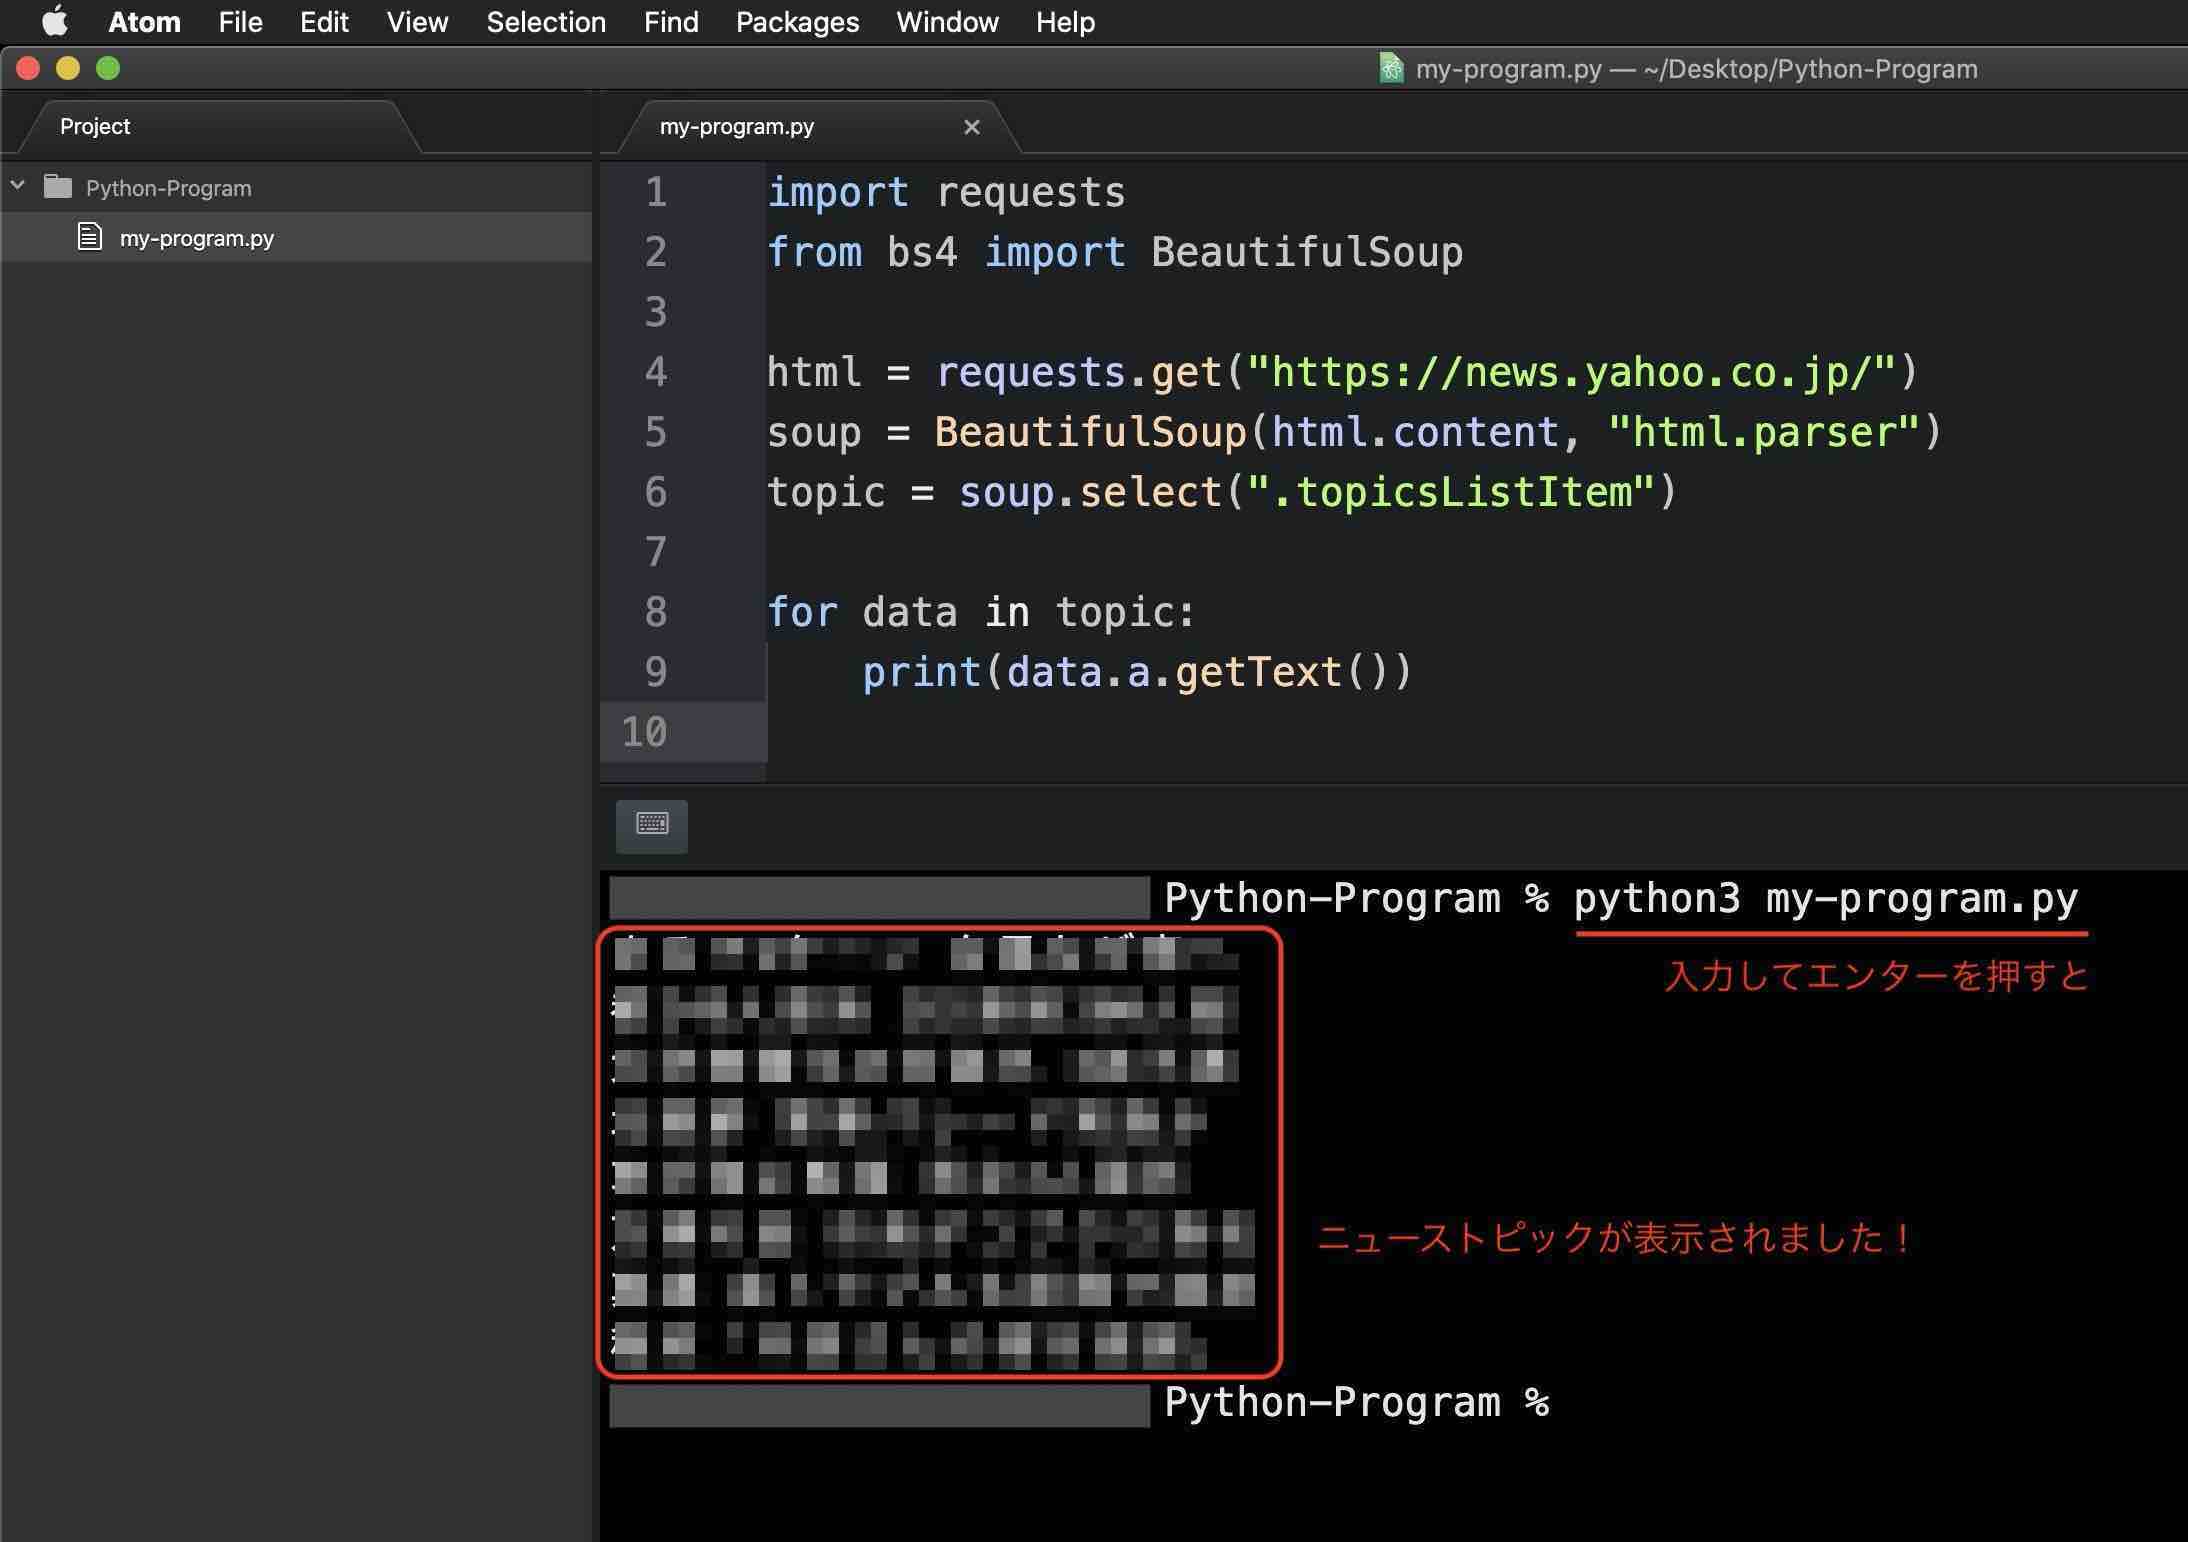Open the Selection menu
This screenshot has width=2188, height=1542.
pyautogui.click(x=546, y=22)
